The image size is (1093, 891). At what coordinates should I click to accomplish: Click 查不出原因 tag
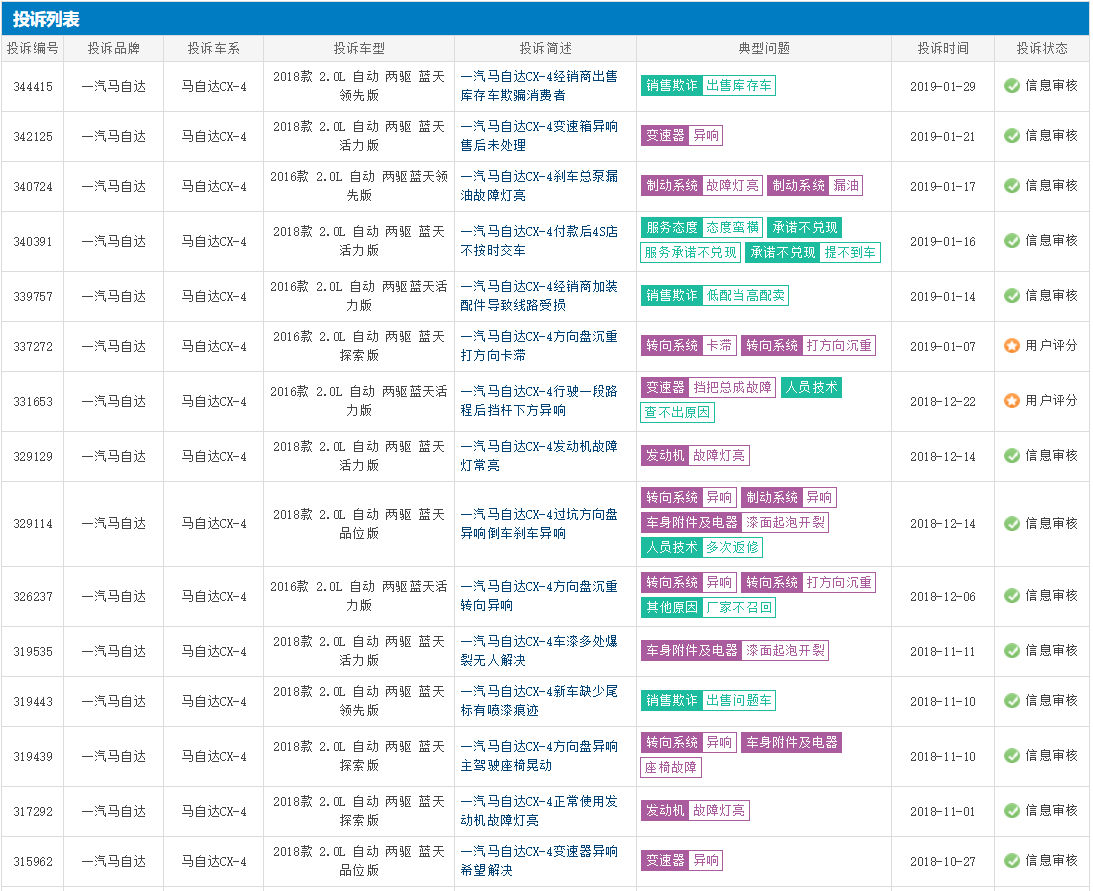pos(677,413)
